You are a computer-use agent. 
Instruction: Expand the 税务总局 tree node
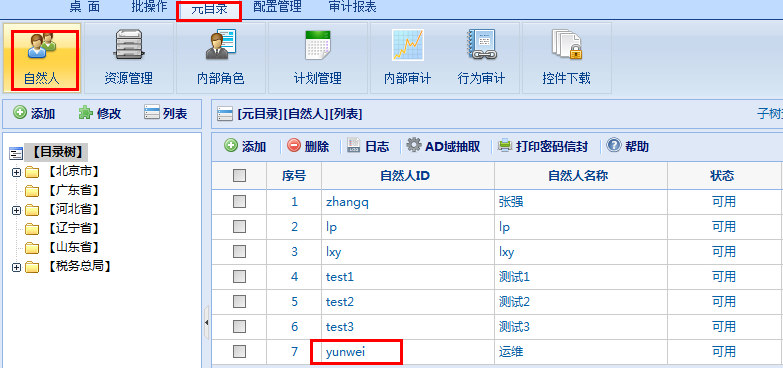click(x=16, y=267)
